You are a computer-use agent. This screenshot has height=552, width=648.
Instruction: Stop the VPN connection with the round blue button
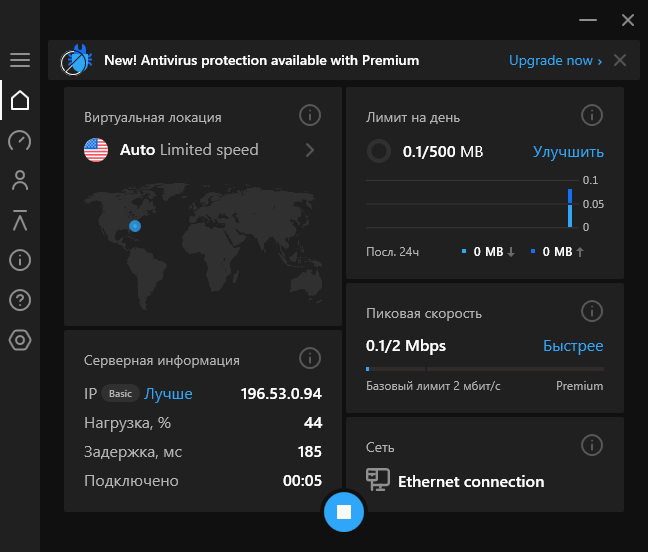(x=344, y=512)
